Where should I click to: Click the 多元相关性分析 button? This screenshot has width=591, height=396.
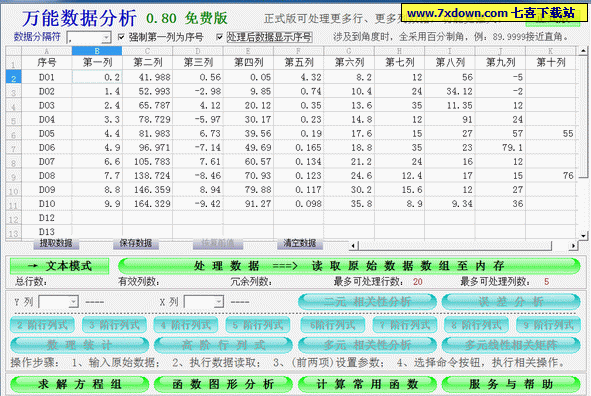[367, 345]
